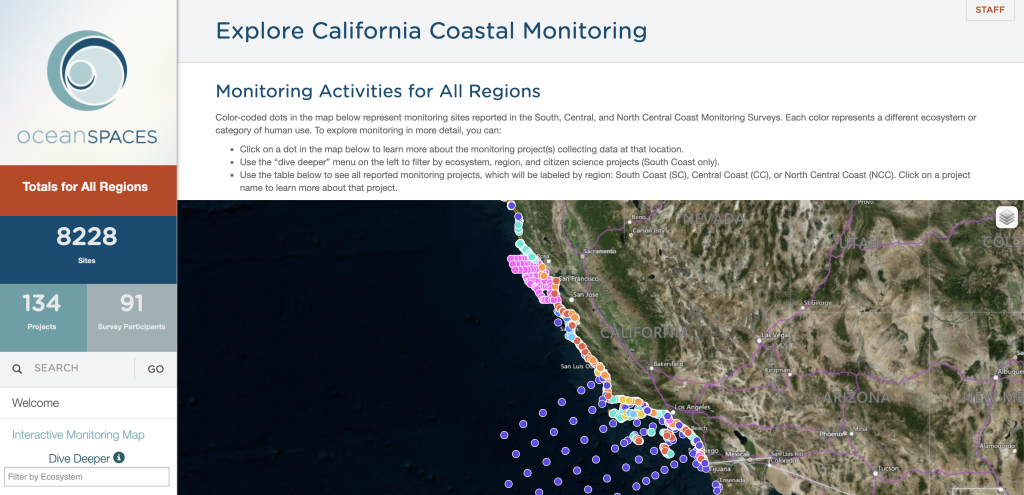Viewport: 1024px width, 495px height.
Task: Open the Filter by Ecosystem dropdown
Action: [88, 477]
